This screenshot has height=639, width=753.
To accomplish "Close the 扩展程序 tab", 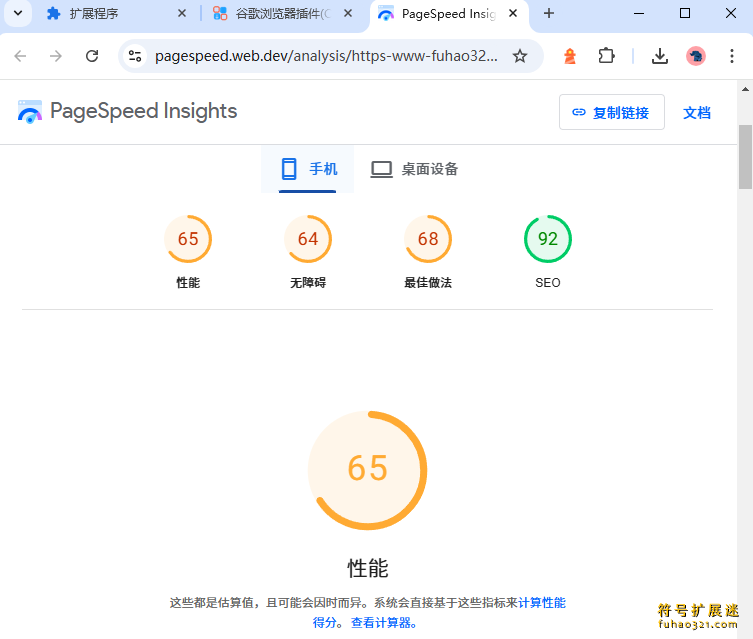I will 182,13.
